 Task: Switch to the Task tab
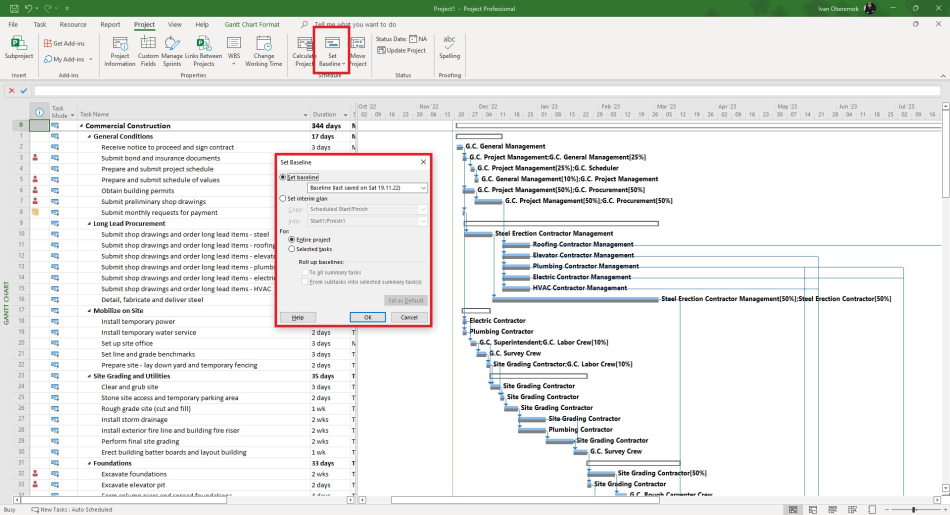point(40,24)
